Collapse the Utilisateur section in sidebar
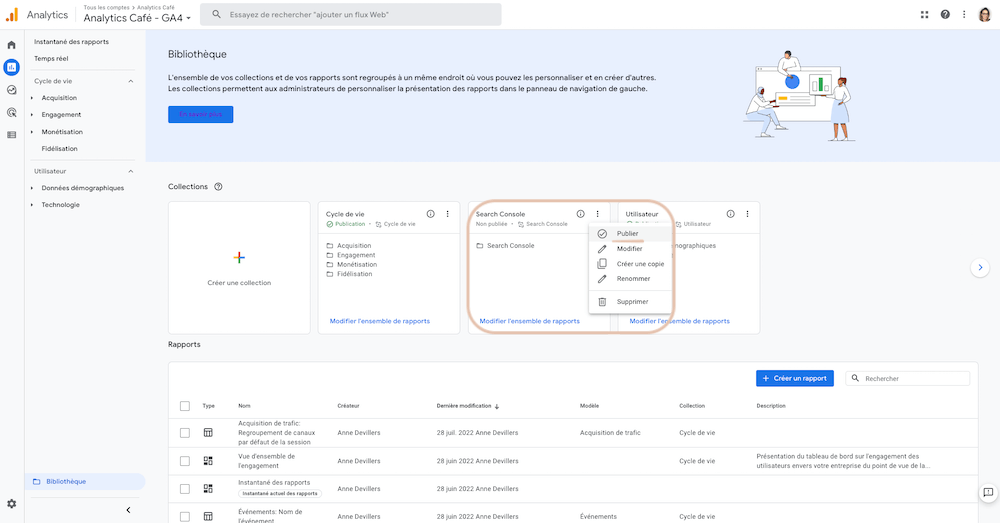The width and height of the screenshot is (1000, 523). pyautogui.click(x=131, y=172)
